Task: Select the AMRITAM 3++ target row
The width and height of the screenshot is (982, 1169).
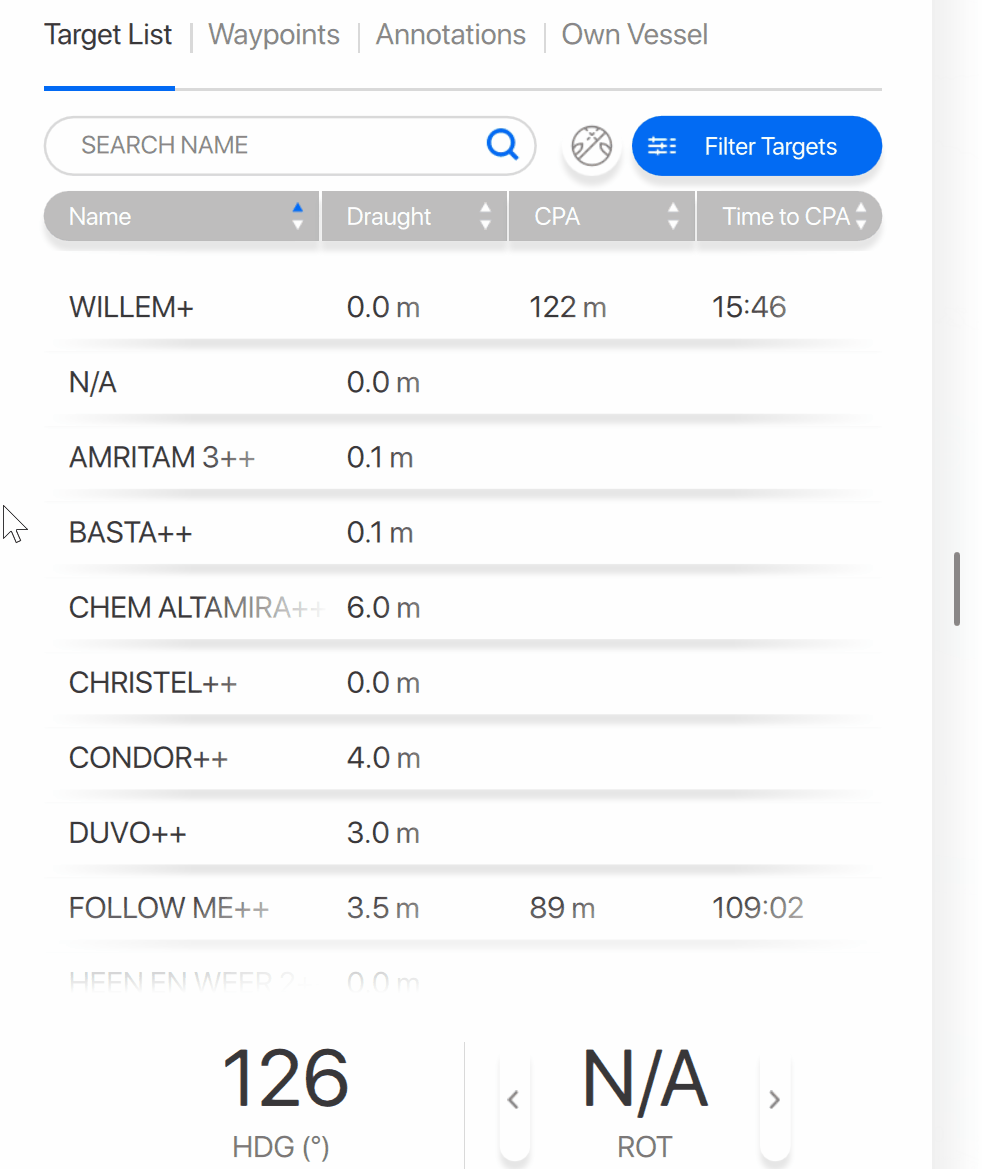Action: pos(460,458)
